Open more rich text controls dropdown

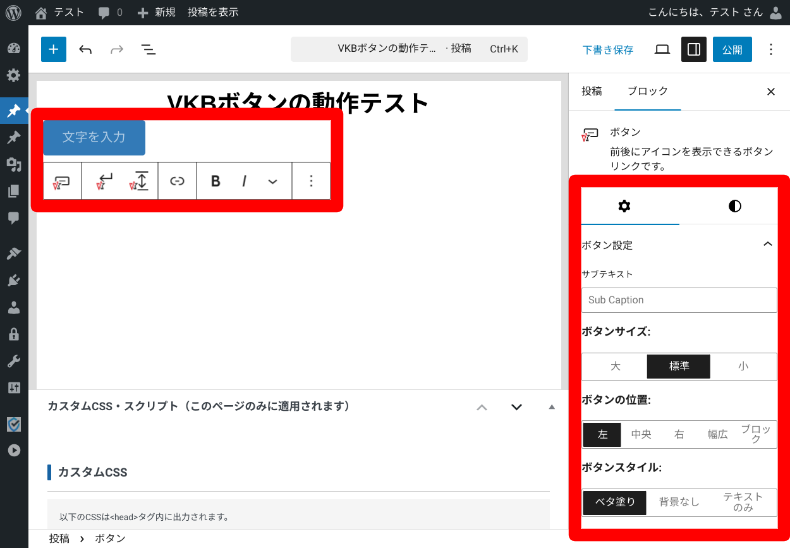click(273, 181)
